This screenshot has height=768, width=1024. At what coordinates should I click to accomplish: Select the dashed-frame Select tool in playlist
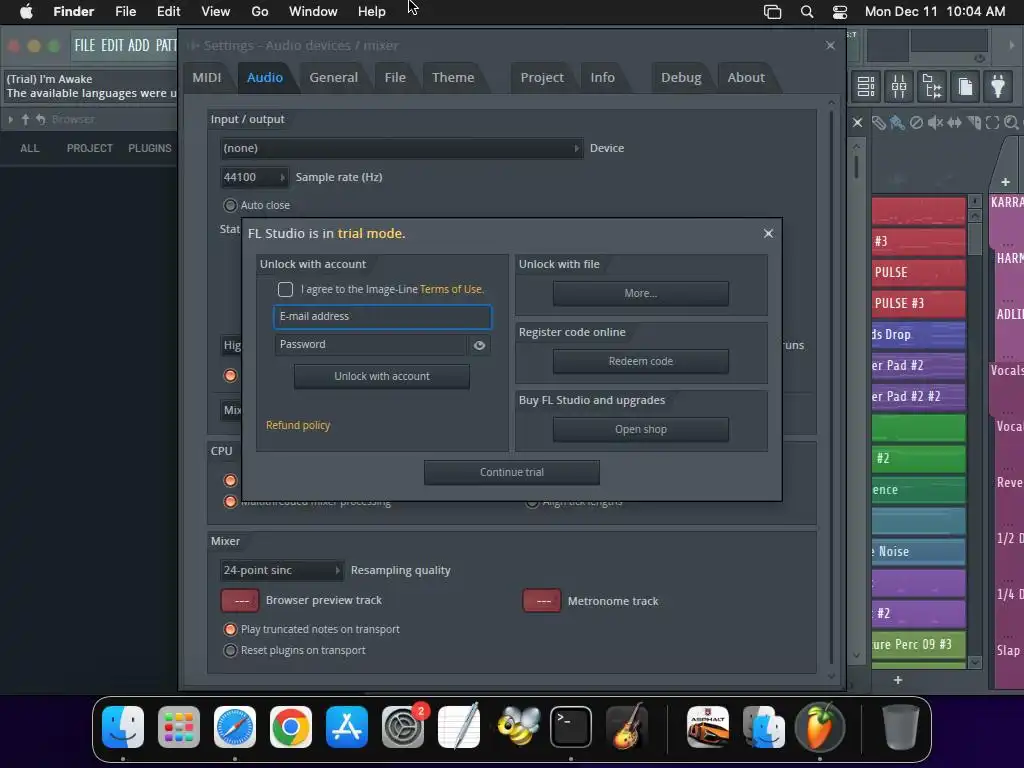point(993,123)
